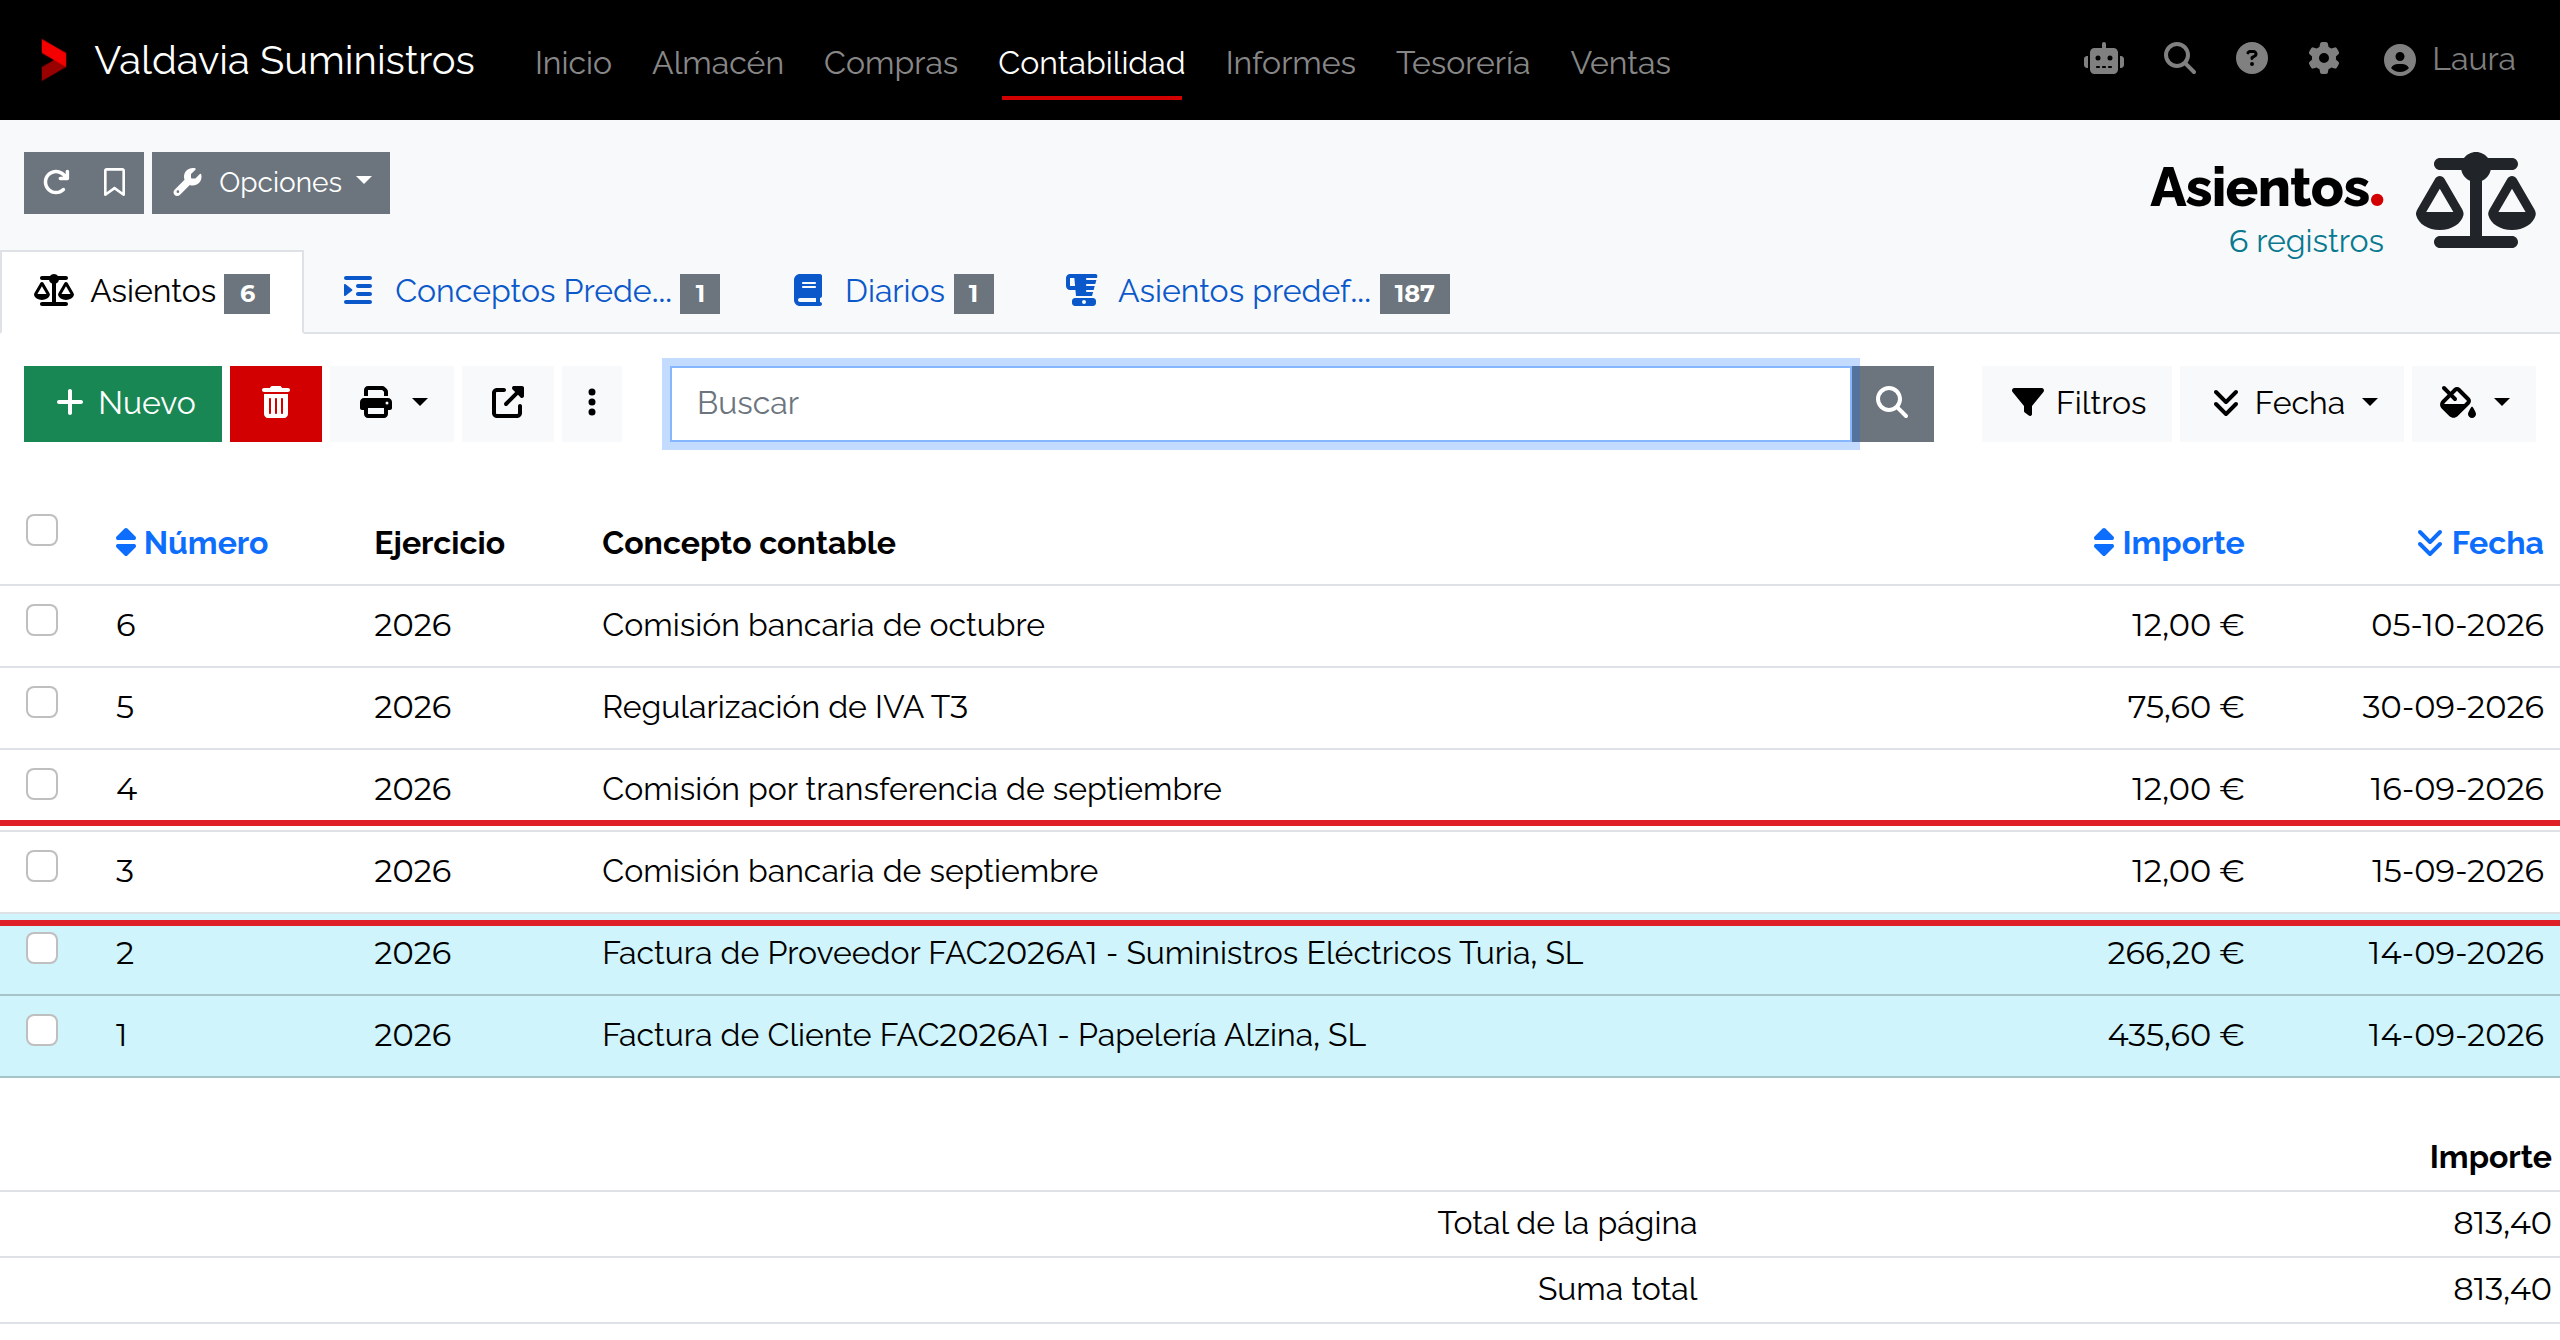
Task: Delete selected entries with red trash button
Action: [276, 403]
